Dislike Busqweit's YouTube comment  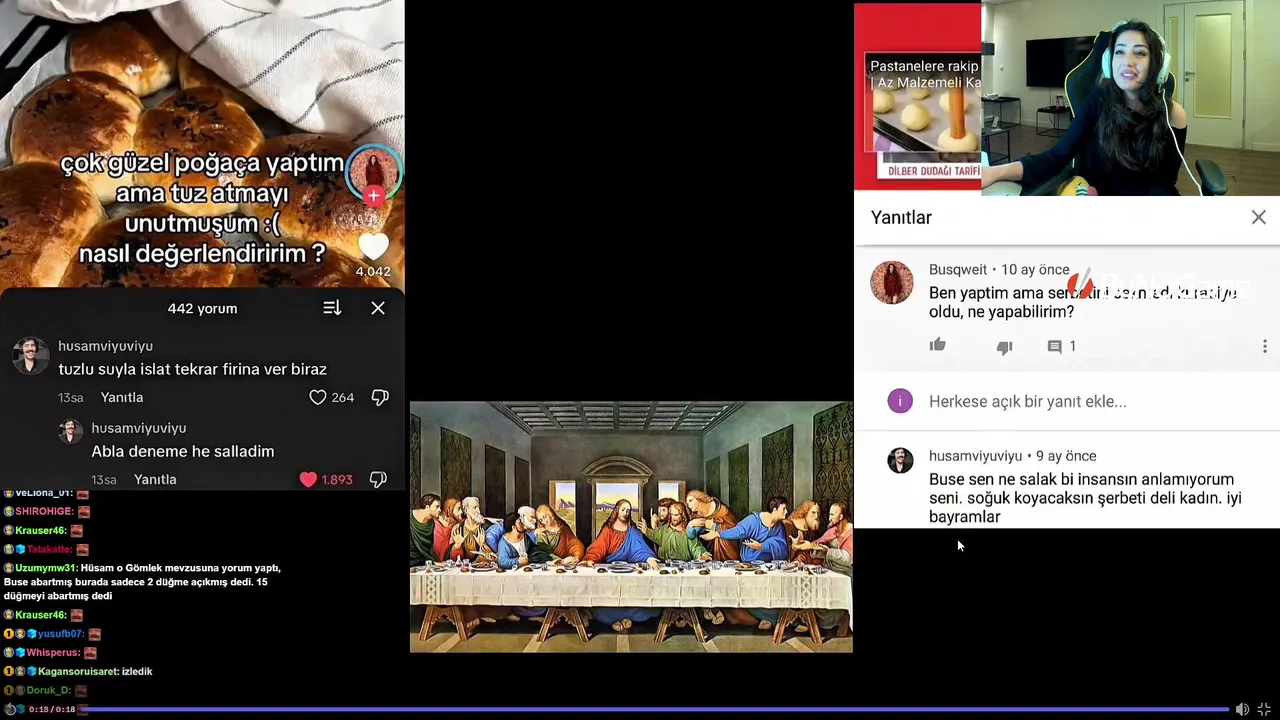(x=1004, y=346)
